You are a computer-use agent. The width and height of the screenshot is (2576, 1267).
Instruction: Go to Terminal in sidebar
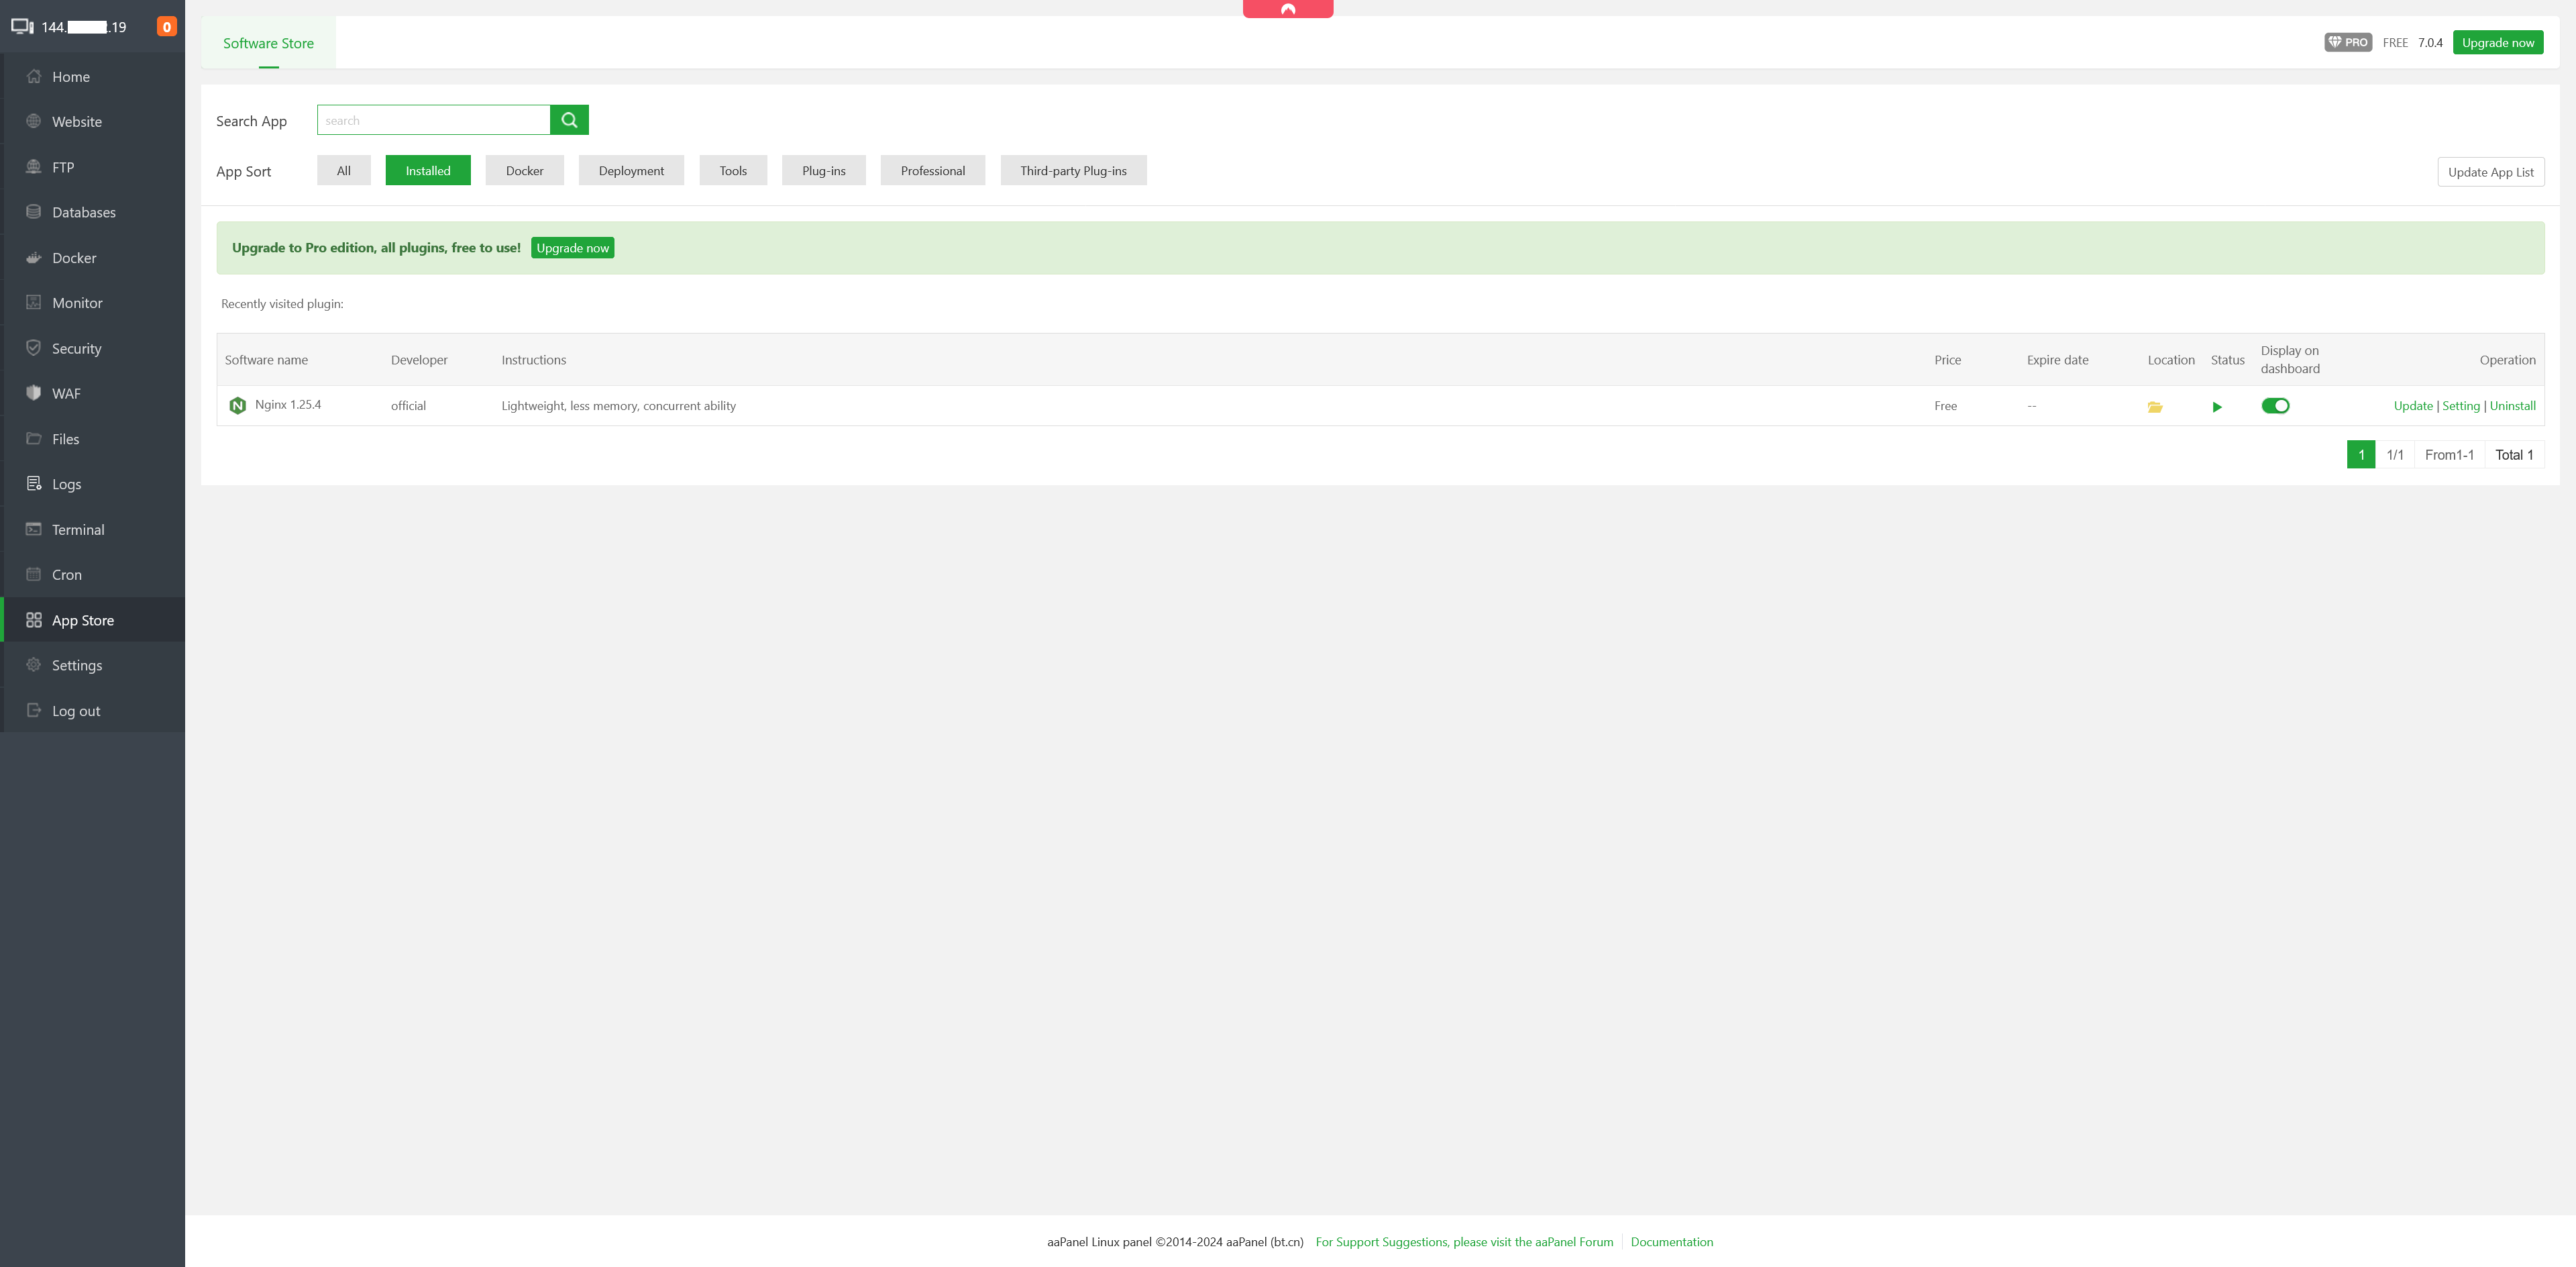(78, 530)
